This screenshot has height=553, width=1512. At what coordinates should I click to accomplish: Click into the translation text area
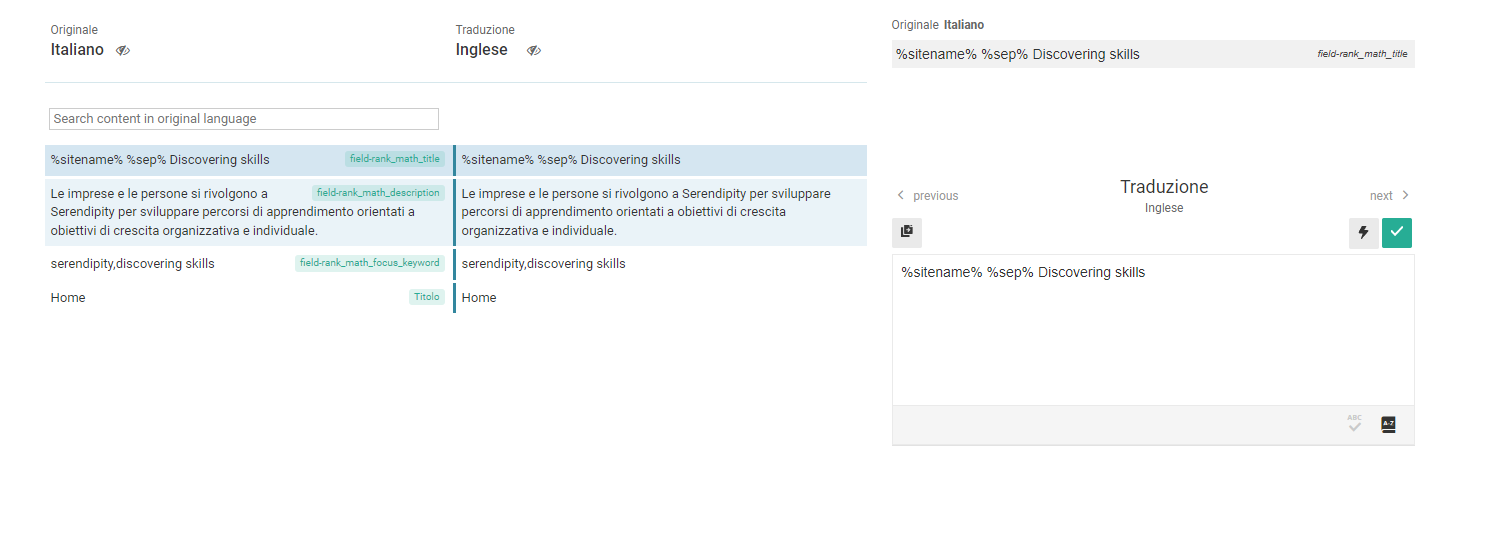click(x=1153, y=330)
